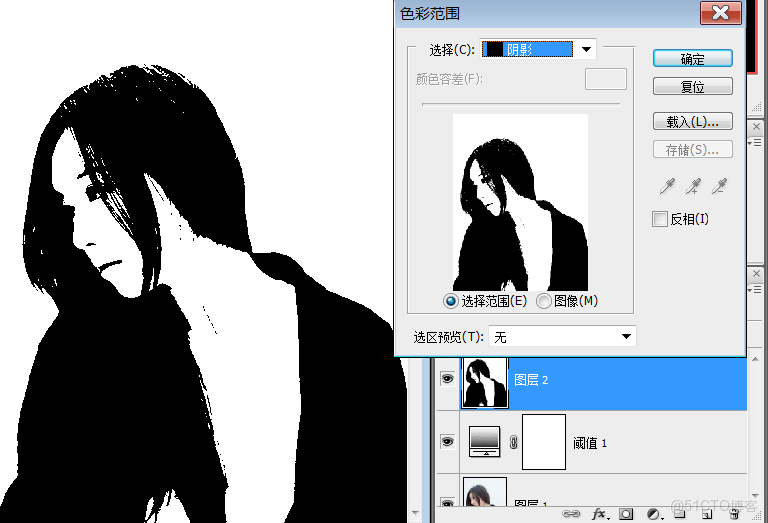Click the 图层 2 layer thumbnail
This screenshot has height=523, width=768.
pyautogui.click(x=485, y=383)
